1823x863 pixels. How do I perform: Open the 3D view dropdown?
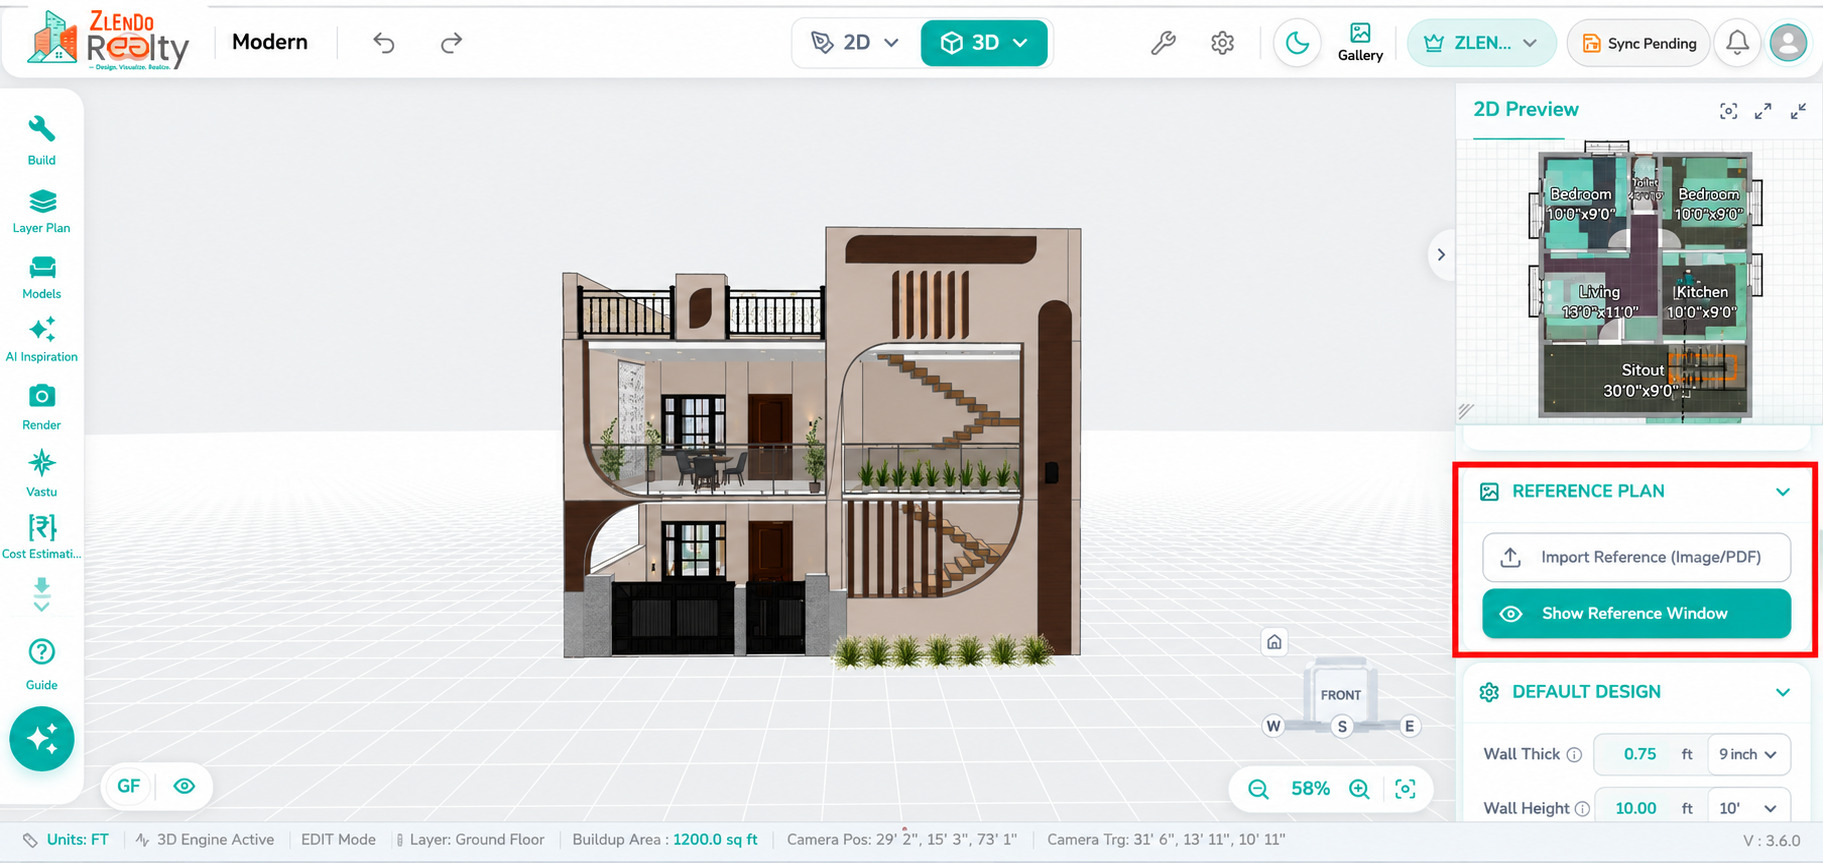click(984, 43)
